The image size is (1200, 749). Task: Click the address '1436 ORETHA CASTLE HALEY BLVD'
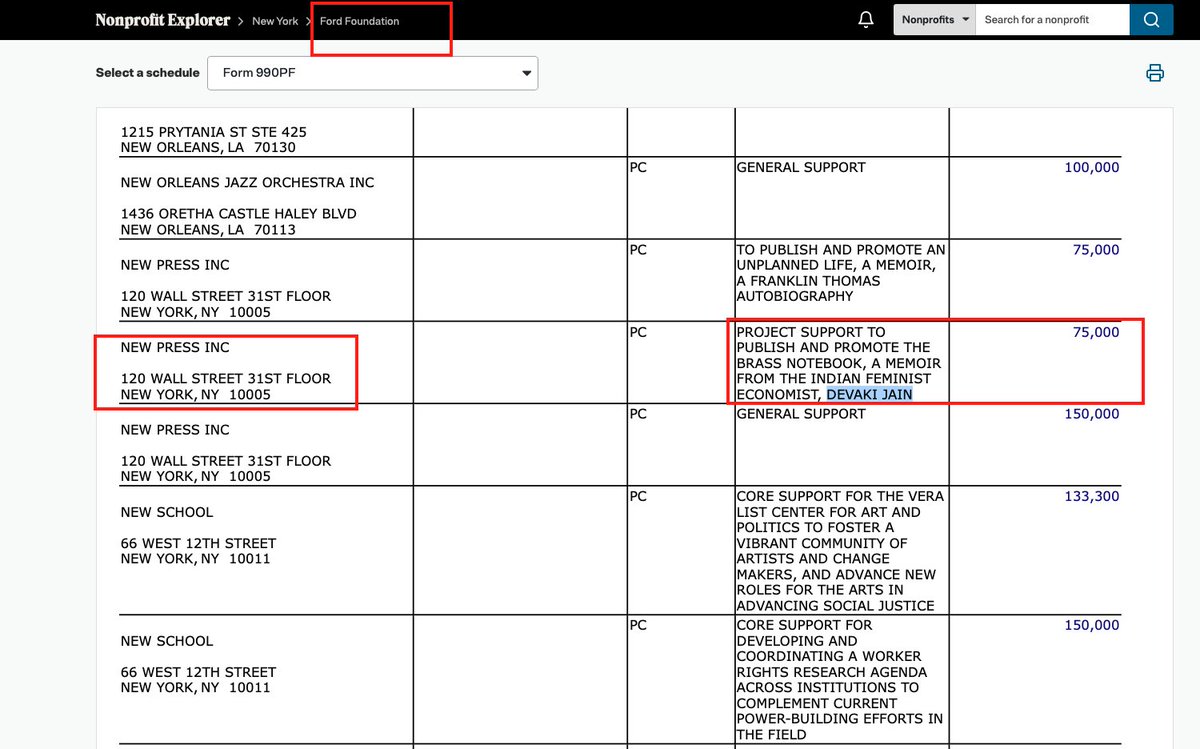pos(238,214)
